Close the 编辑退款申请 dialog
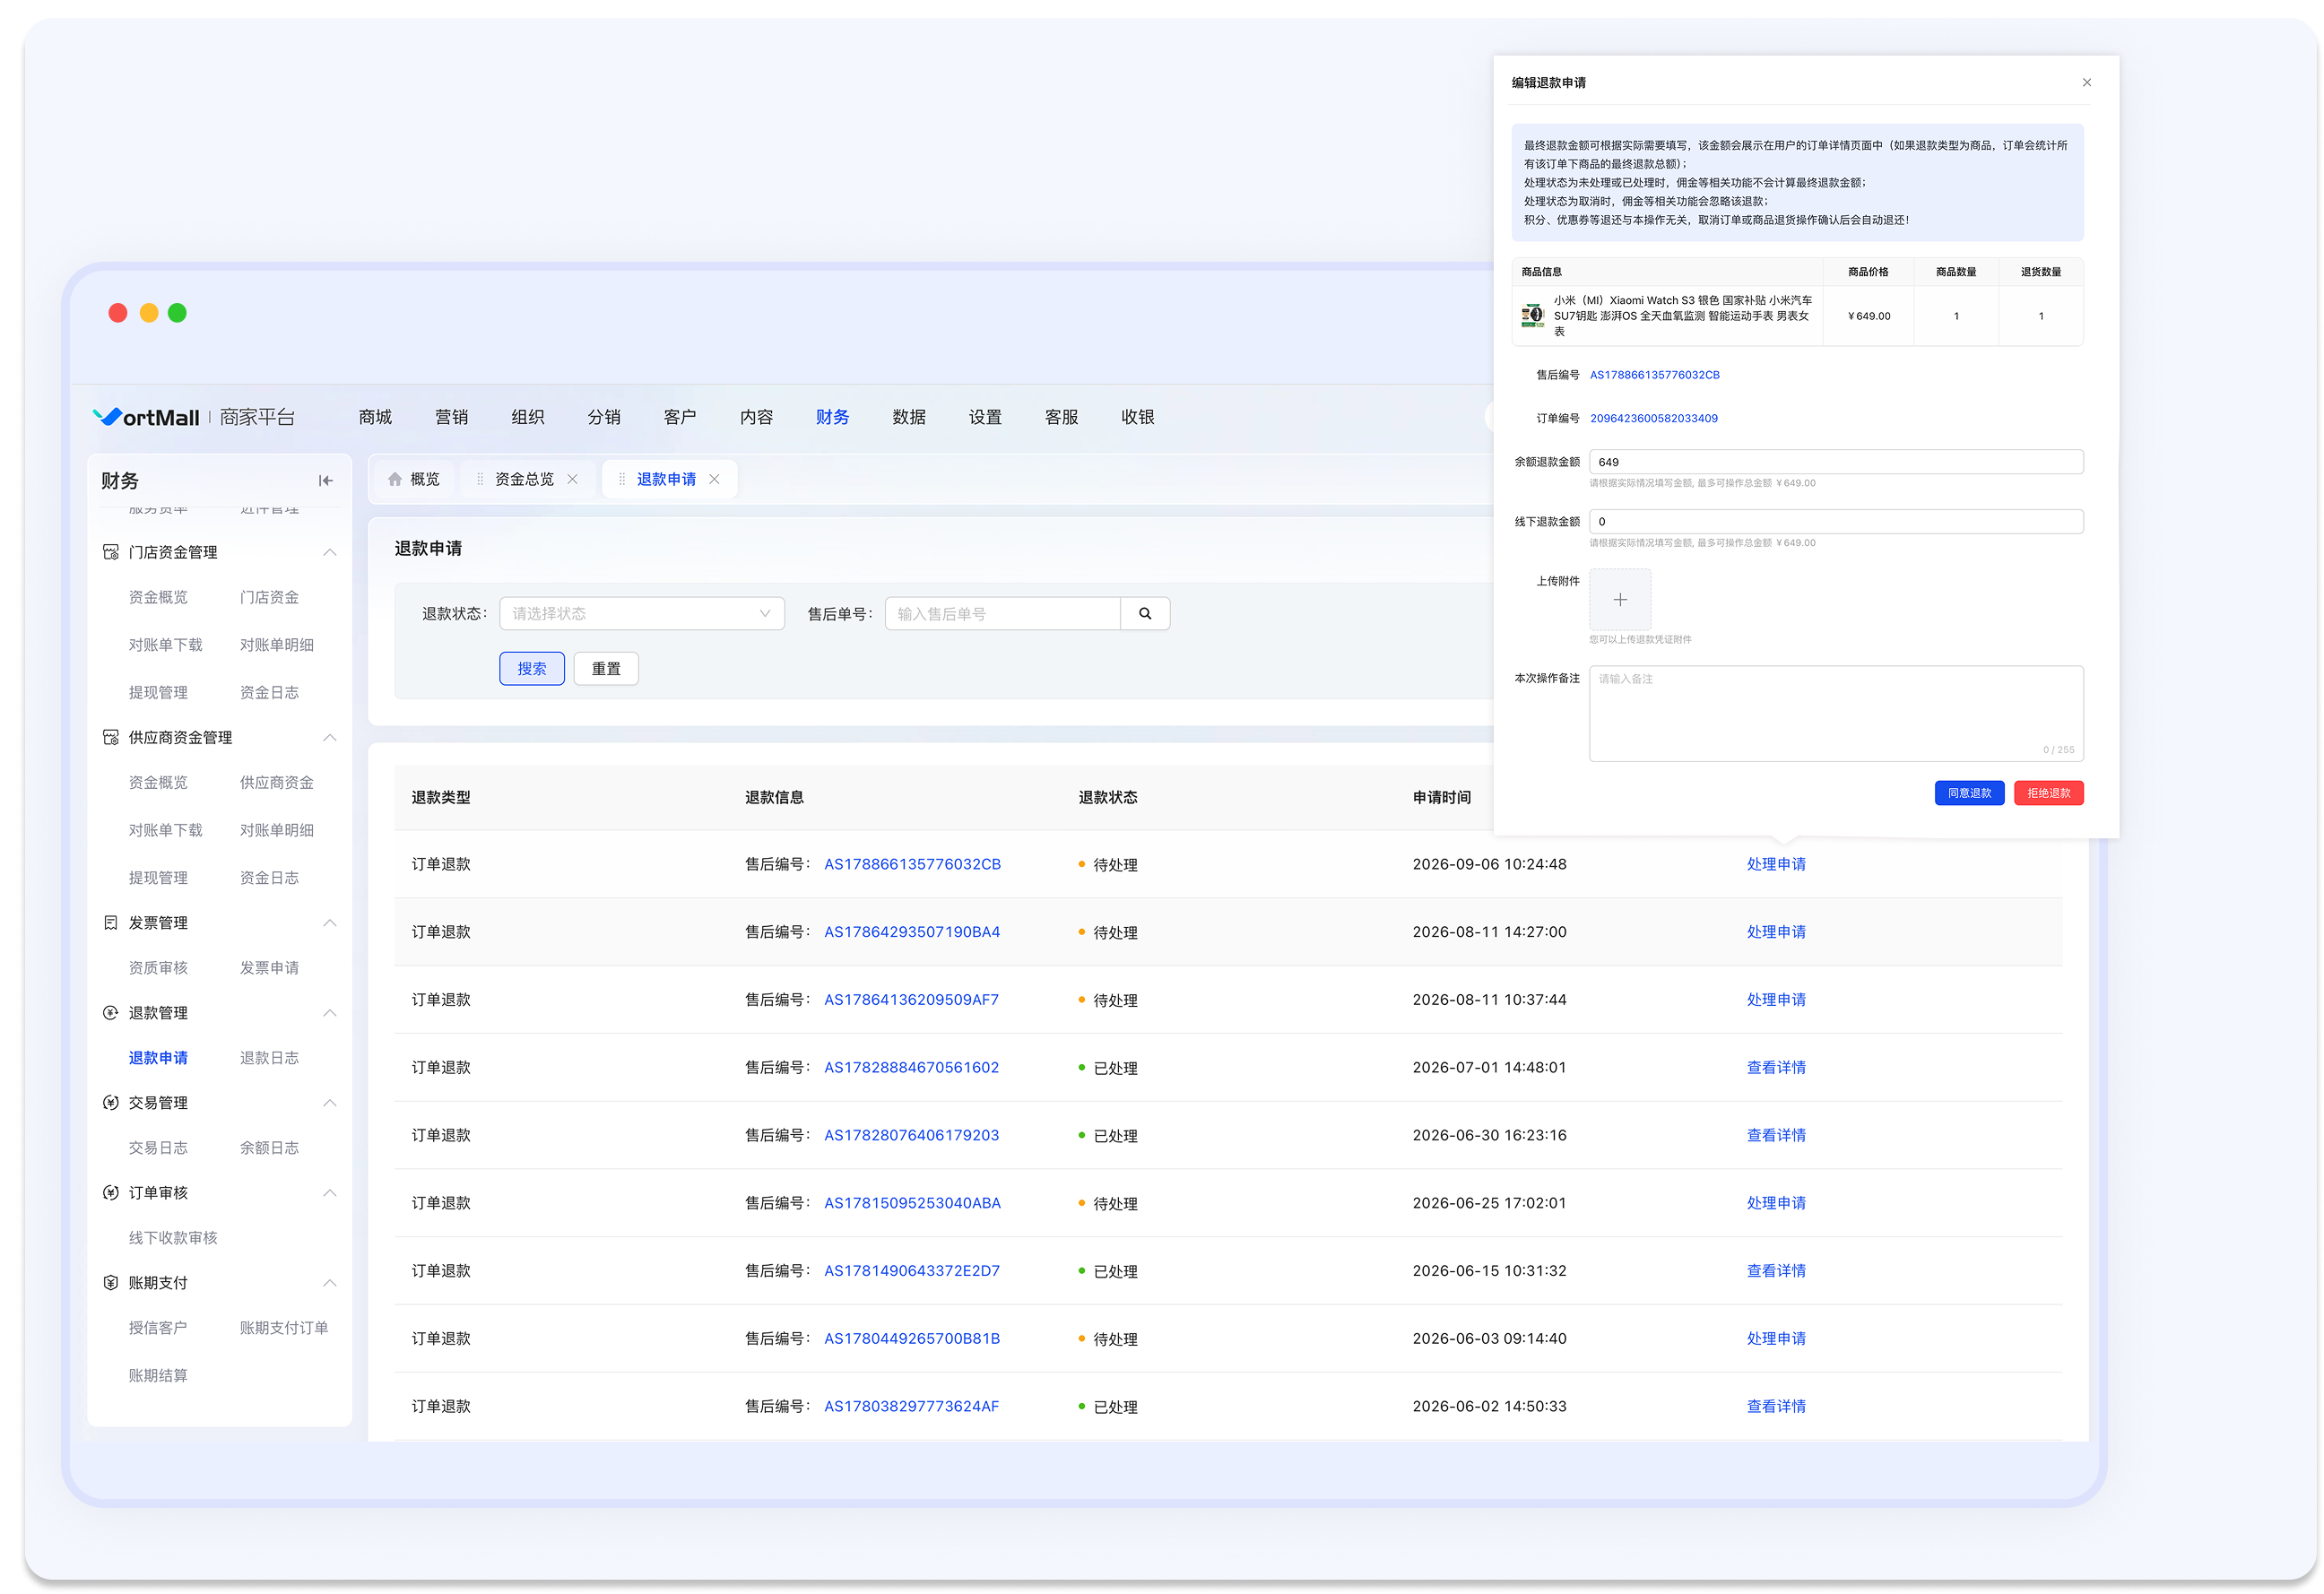Viewport: 2324px width, 1594px height. [2087, 83]
